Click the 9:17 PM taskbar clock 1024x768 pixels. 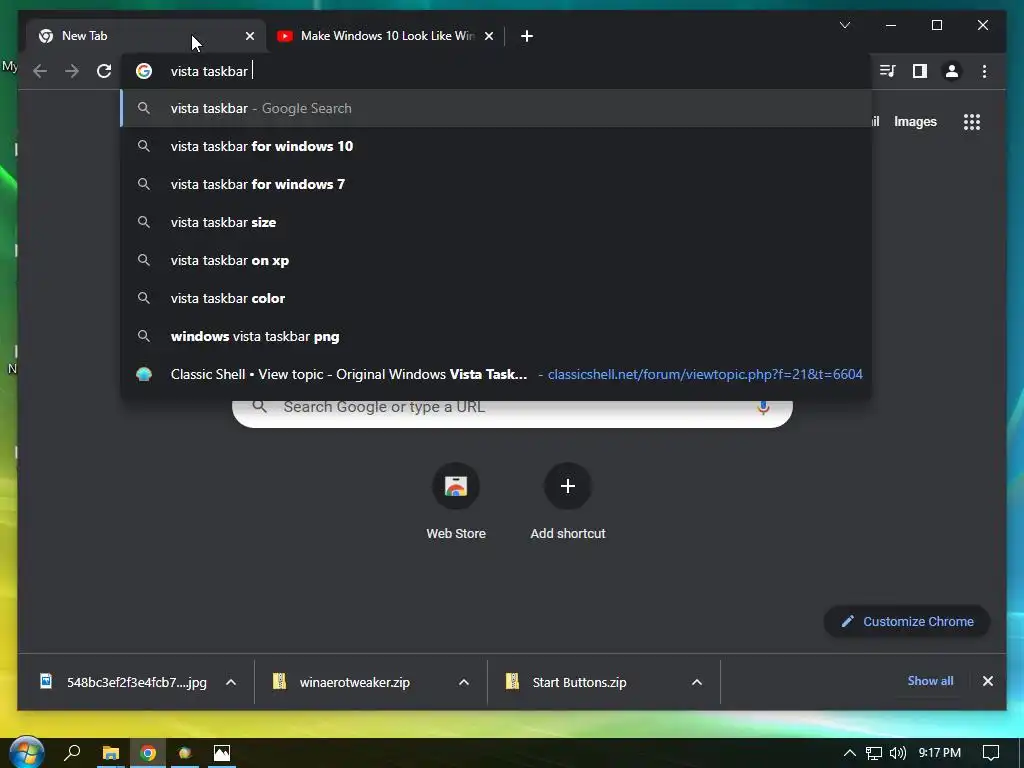click(x=939, y=753)
